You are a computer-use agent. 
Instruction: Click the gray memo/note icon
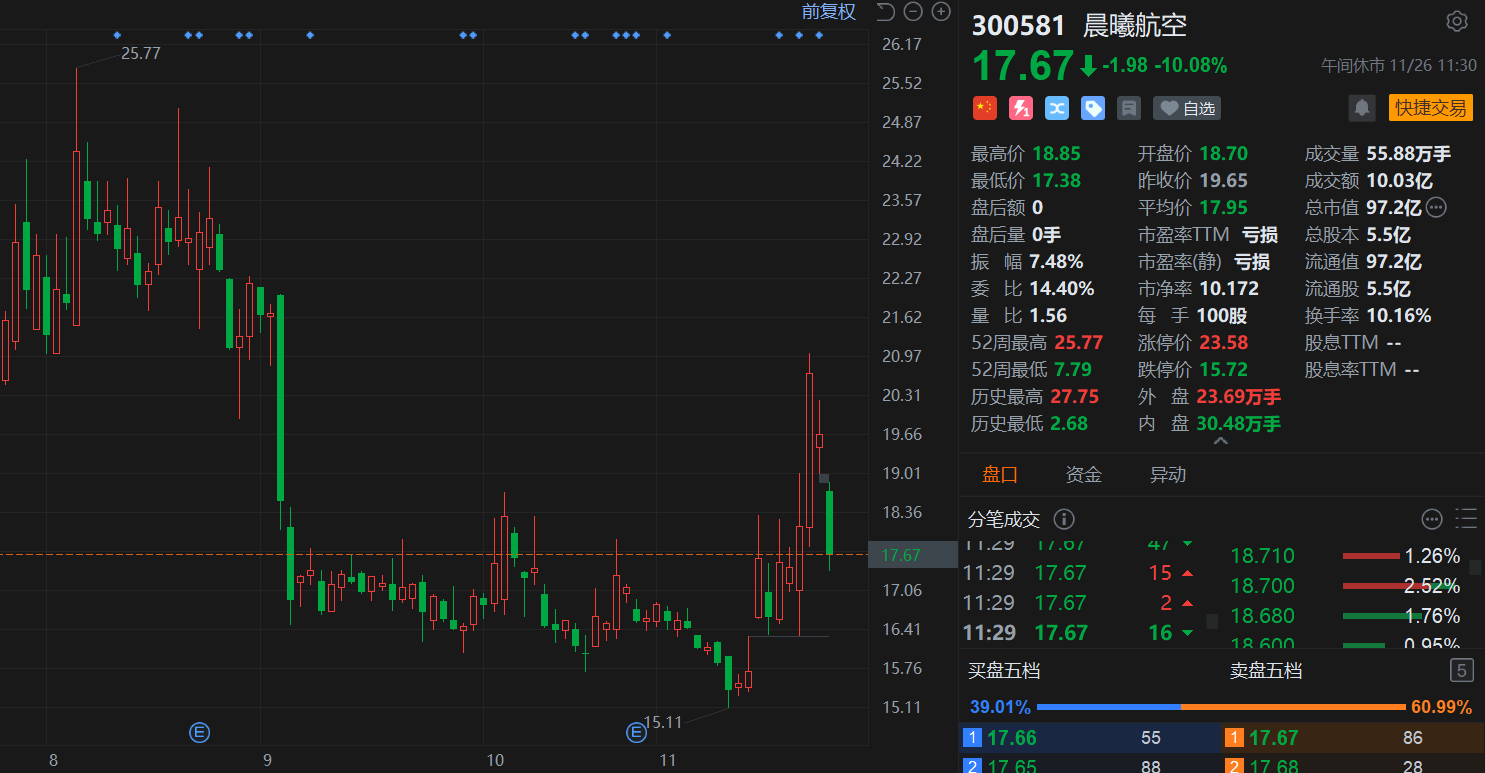pos(1128,108)
